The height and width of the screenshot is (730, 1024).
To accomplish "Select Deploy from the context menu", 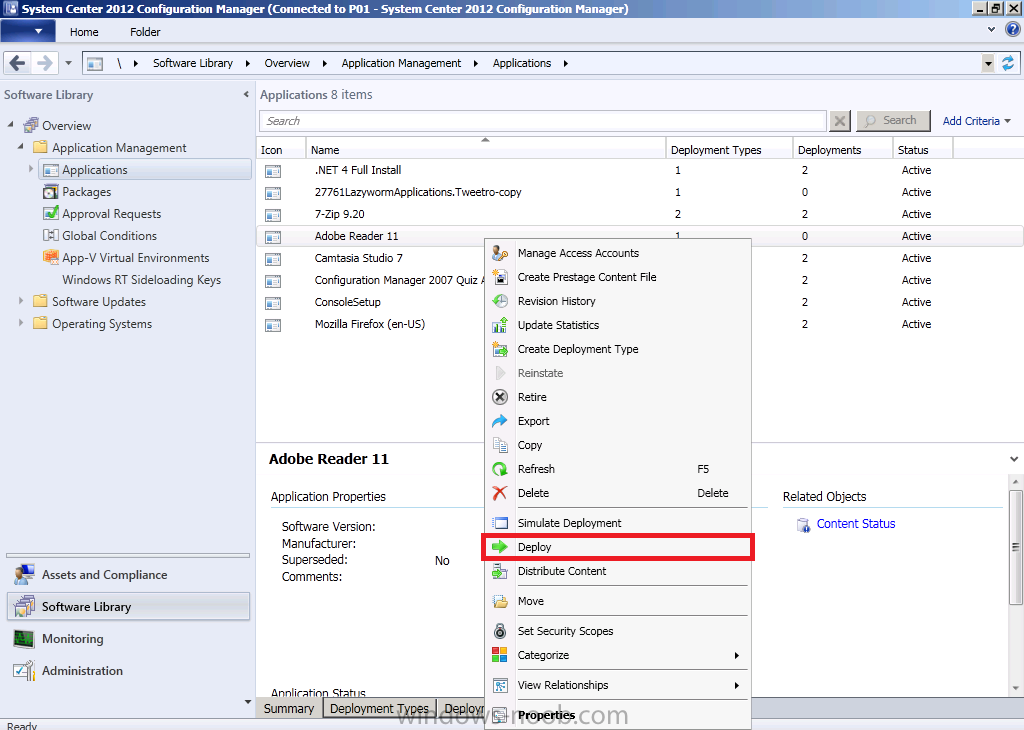I will [x=618, y=547].
